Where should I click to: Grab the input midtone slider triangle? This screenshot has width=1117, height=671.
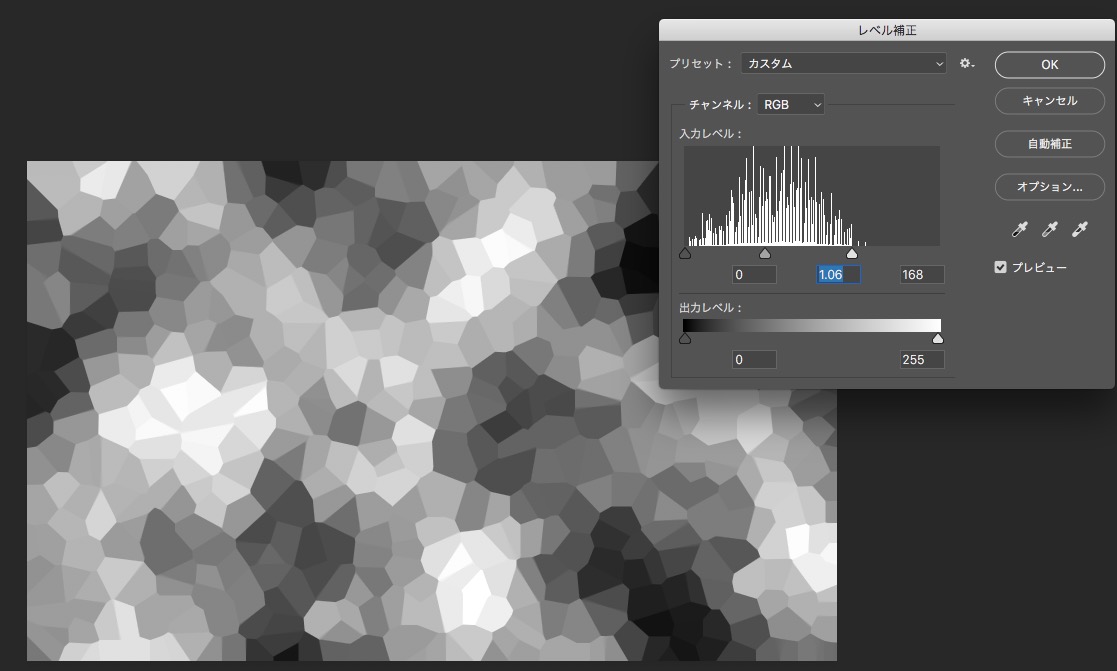coord(765,254)
